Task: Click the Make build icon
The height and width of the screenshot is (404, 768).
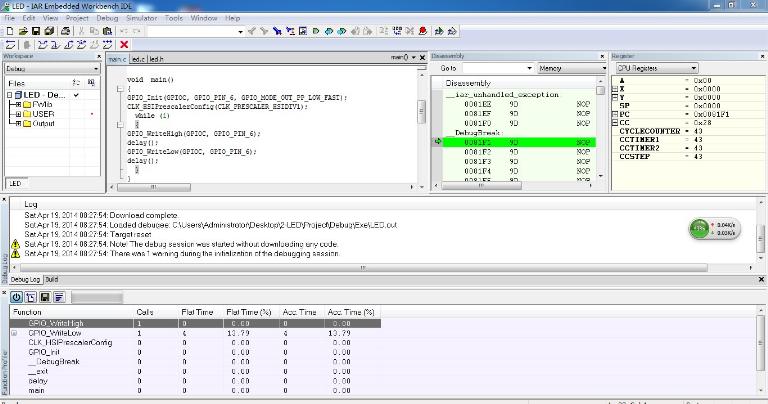Action: tap(397, 31)
